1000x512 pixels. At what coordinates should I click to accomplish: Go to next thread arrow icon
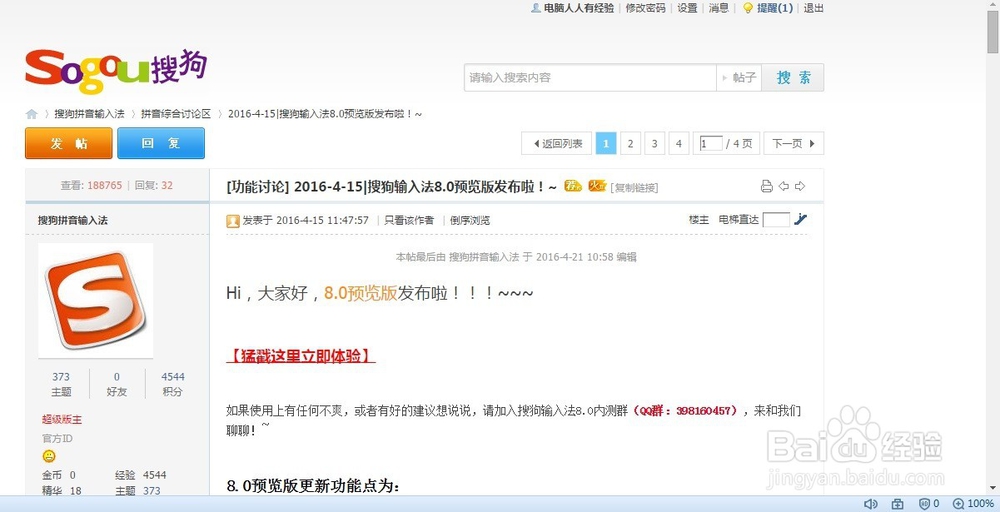(x=800, y=186)
